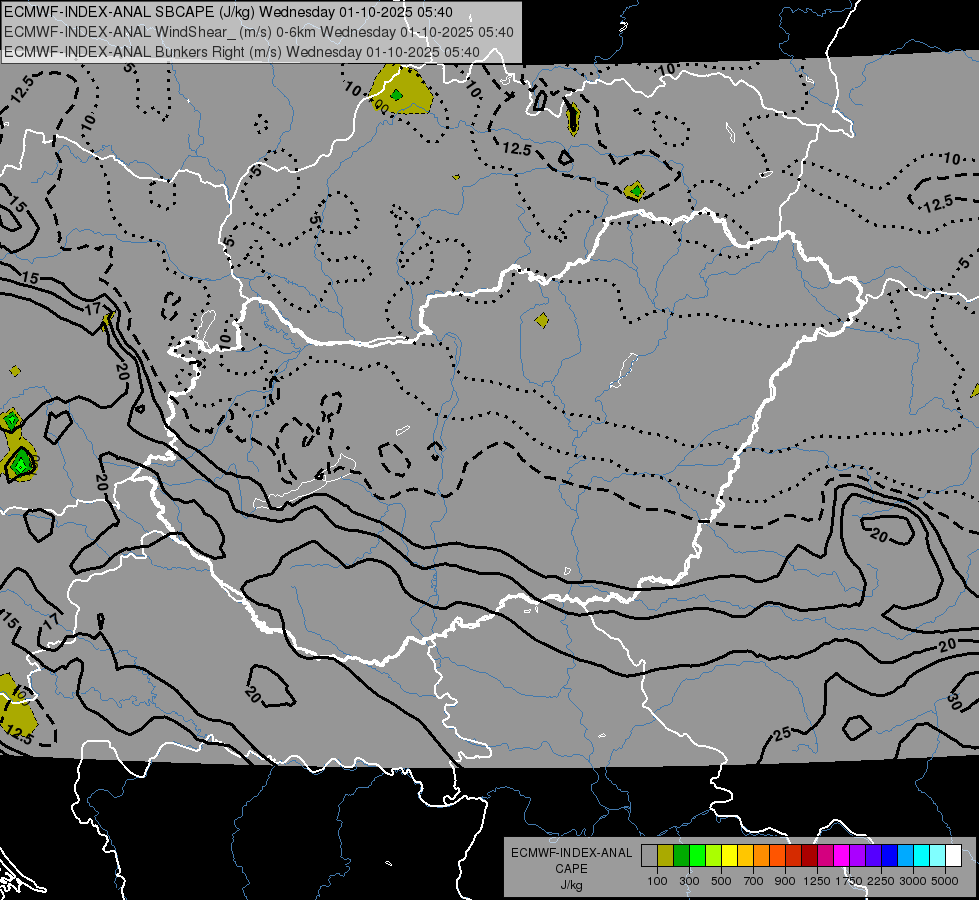
Task: Click the 25 contour label on map
Action: coord(782,734)
